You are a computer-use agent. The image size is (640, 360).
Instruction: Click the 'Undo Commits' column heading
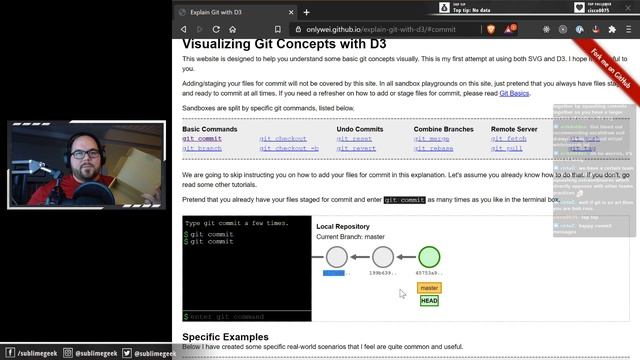pos(360,129)
